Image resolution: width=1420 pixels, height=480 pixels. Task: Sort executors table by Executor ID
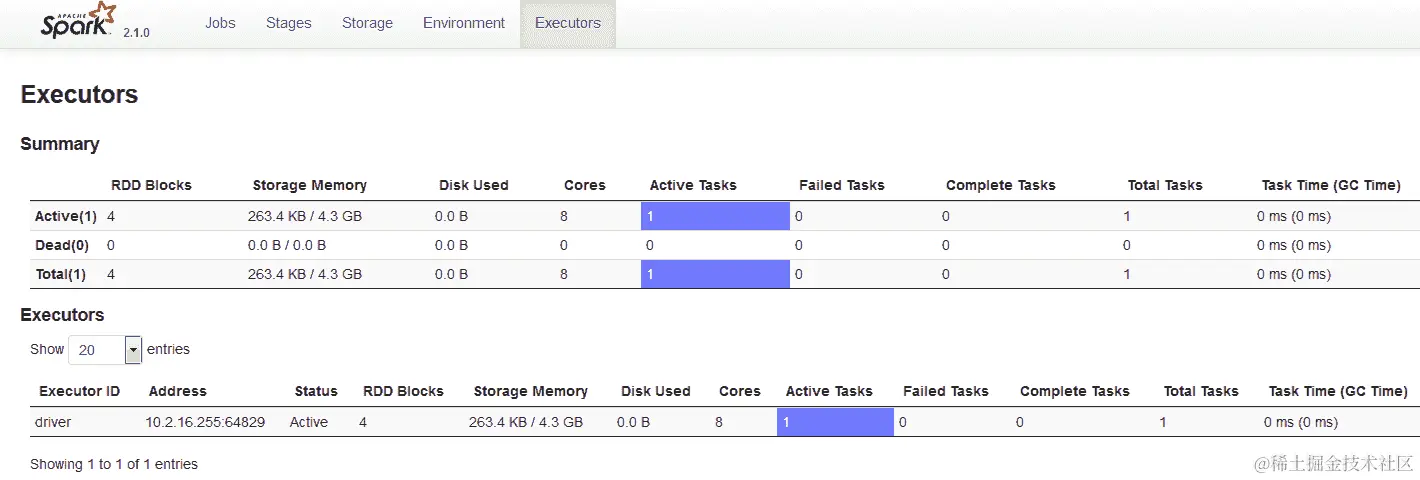pos(79,391)
